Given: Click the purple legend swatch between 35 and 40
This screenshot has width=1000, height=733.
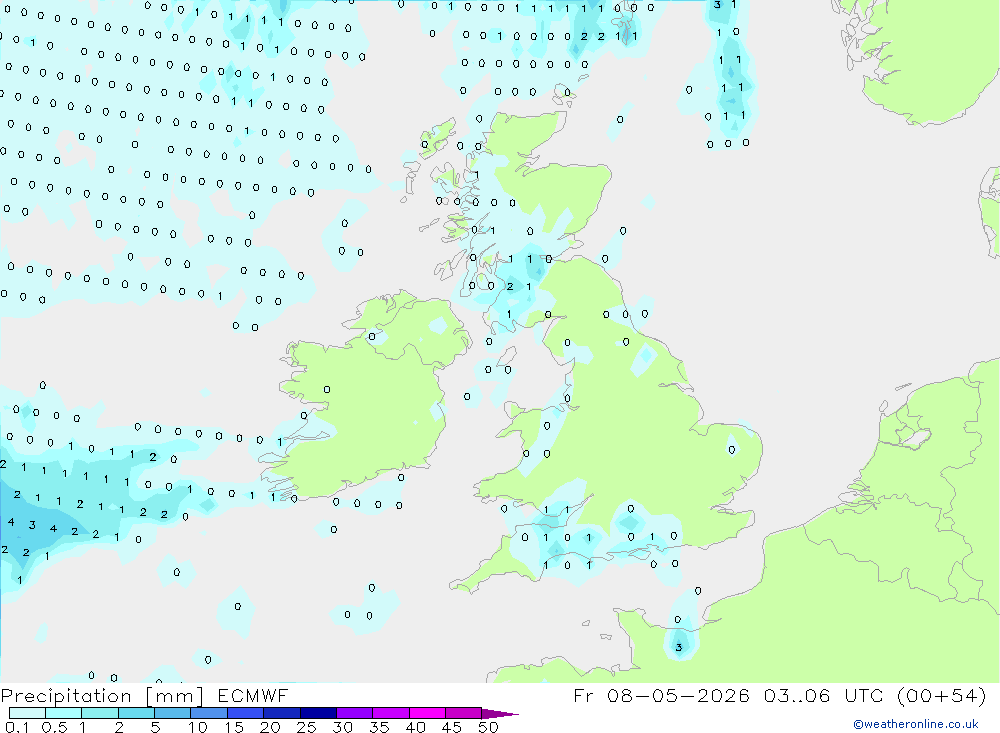Looking at the screenshot, I should point(390,713).
